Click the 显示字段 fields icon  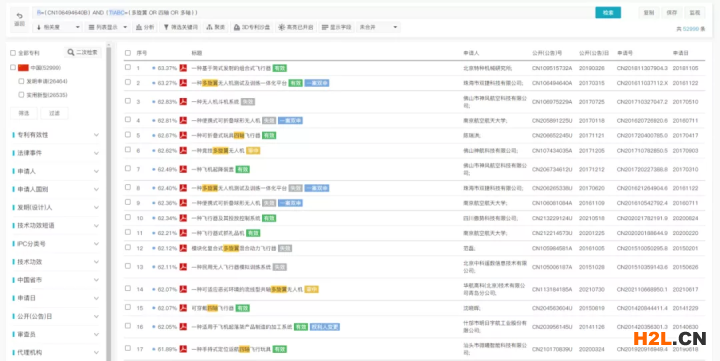pyautogui.click(x=325, y=28)
